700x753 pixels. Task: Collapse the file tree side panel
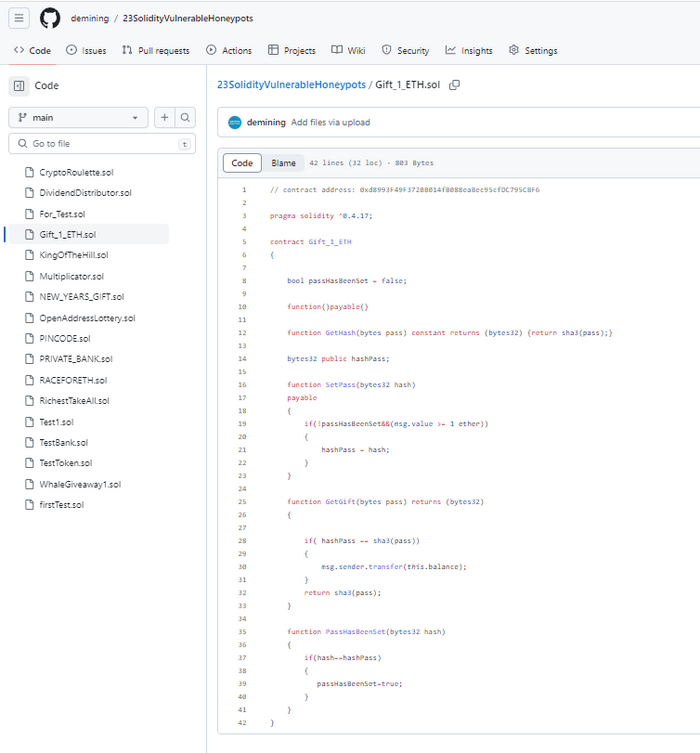(x=20, y=86)
